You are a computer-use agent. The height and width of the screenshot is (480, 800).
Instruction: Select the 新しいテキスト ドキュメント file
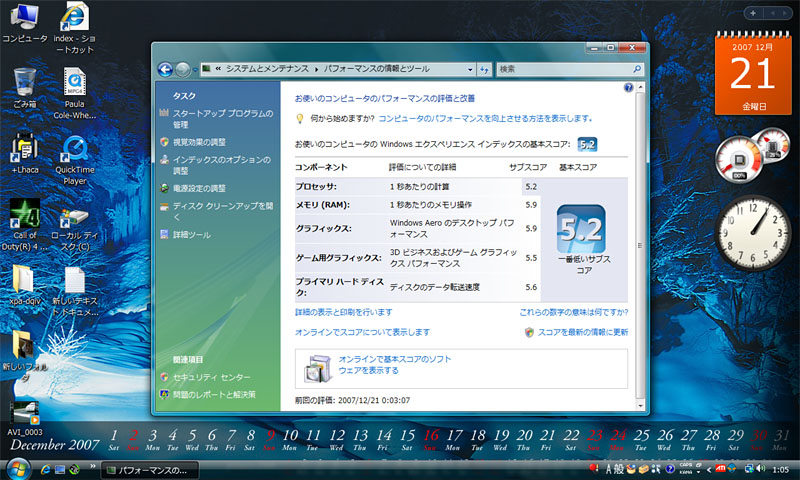click(x=74, y=291)
